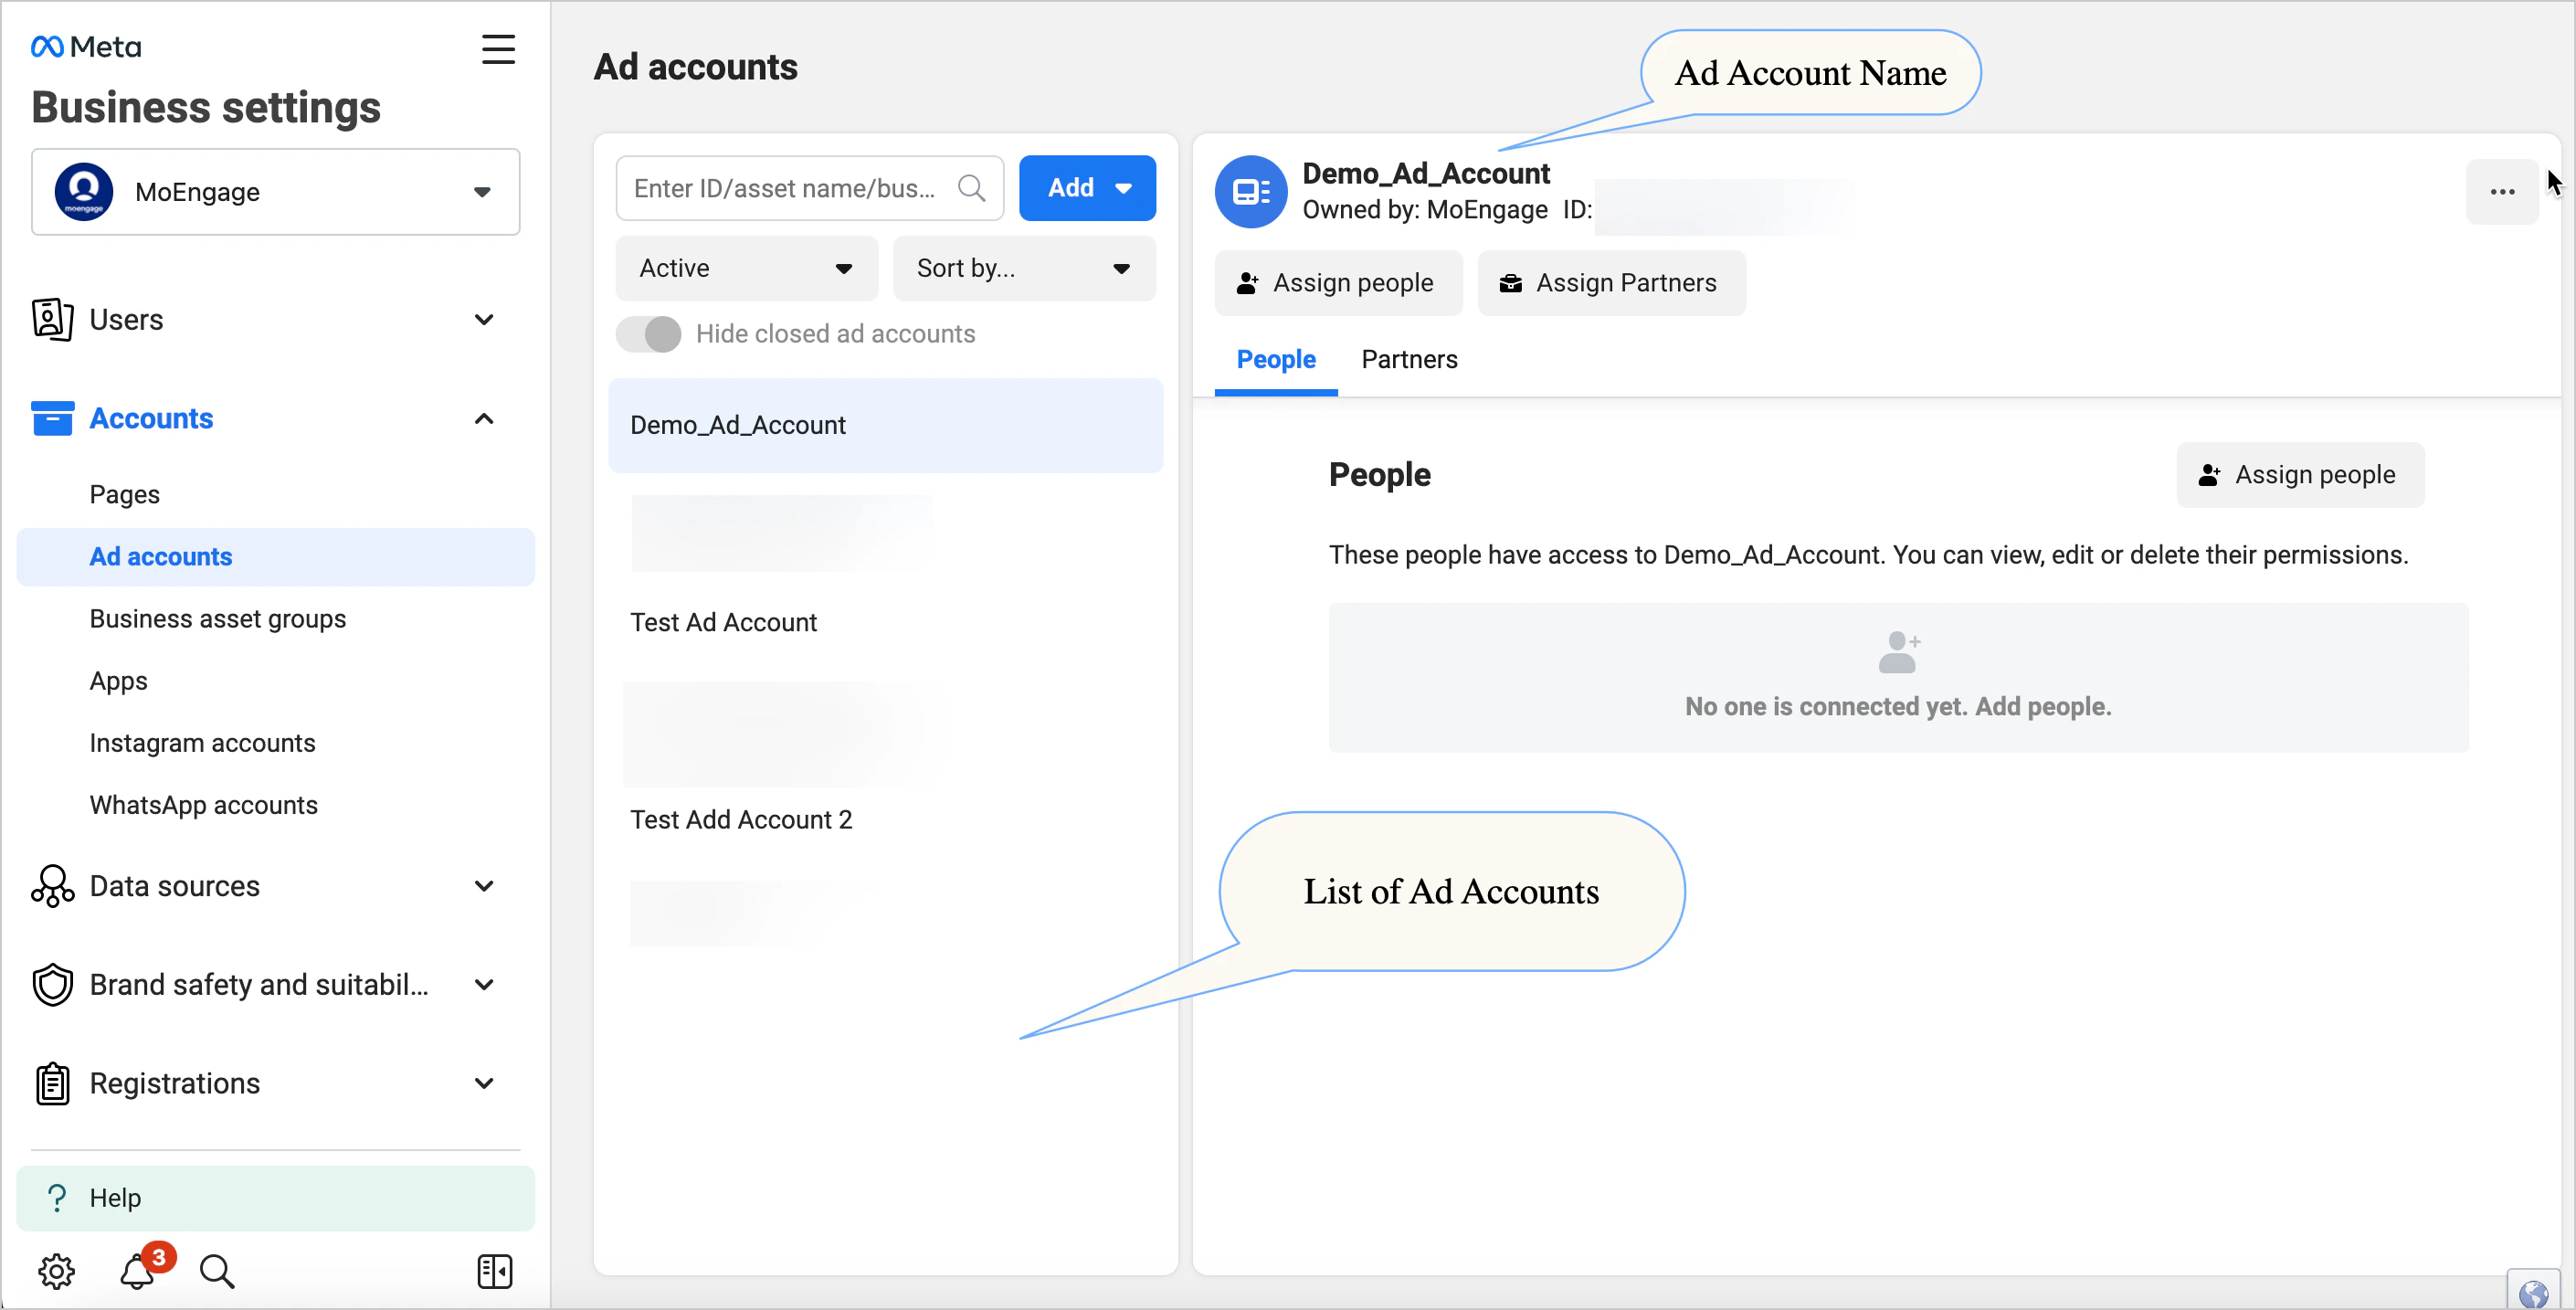Click the blue Add button
Screen dimensions: 2576x1310
coord(1087,187)
